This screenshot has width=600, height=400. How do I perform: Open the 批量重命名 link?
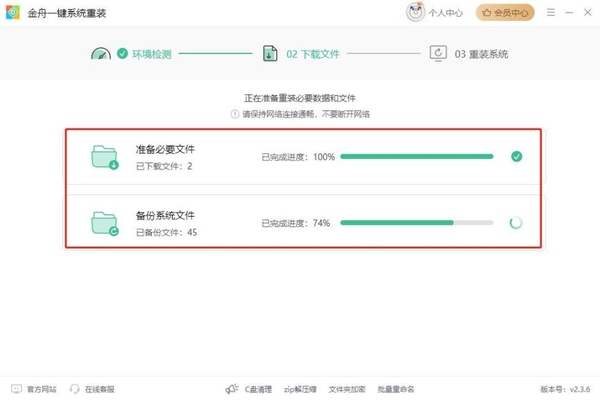396,389
